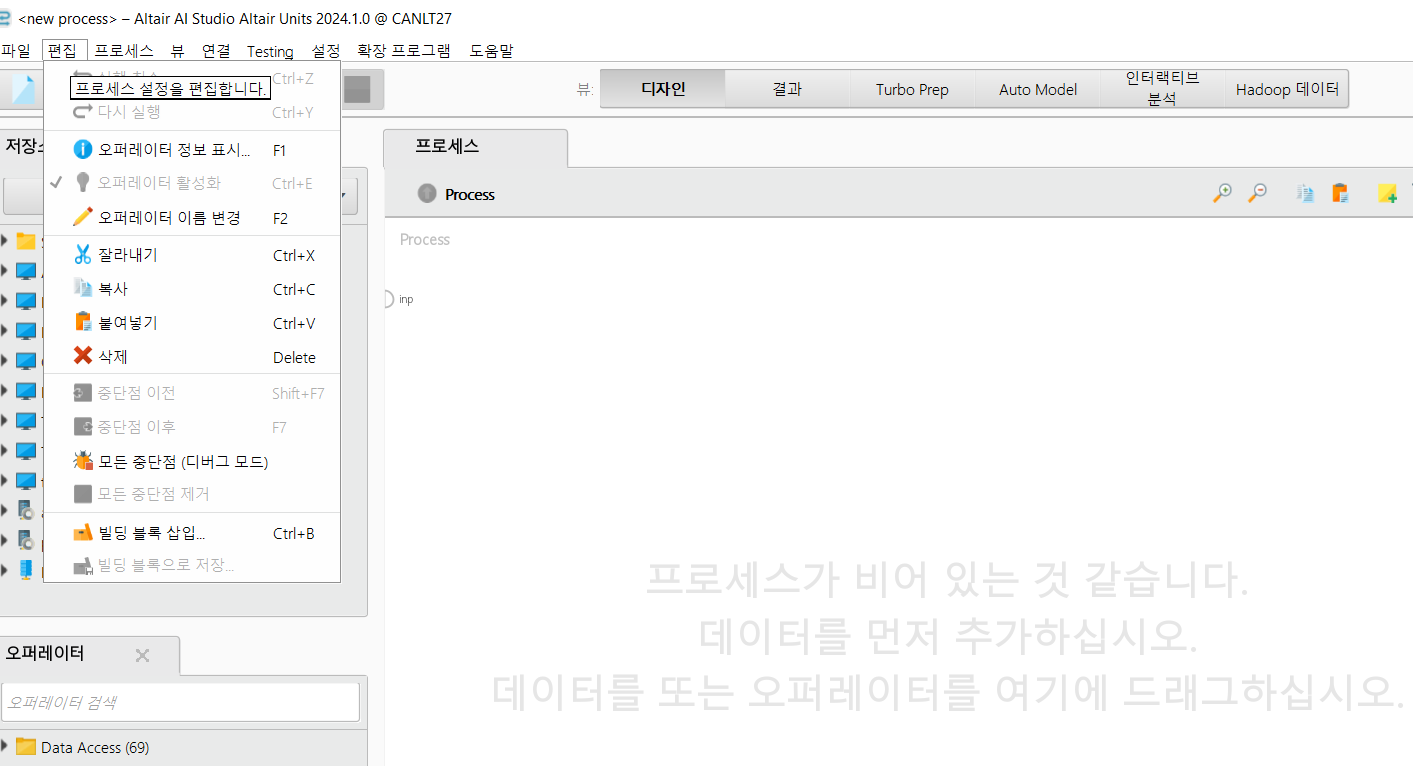The width and height of the screenshot is (1413, 766).
Task: Expand the Data Access (69) folder
Action: [x=6, y=747]
